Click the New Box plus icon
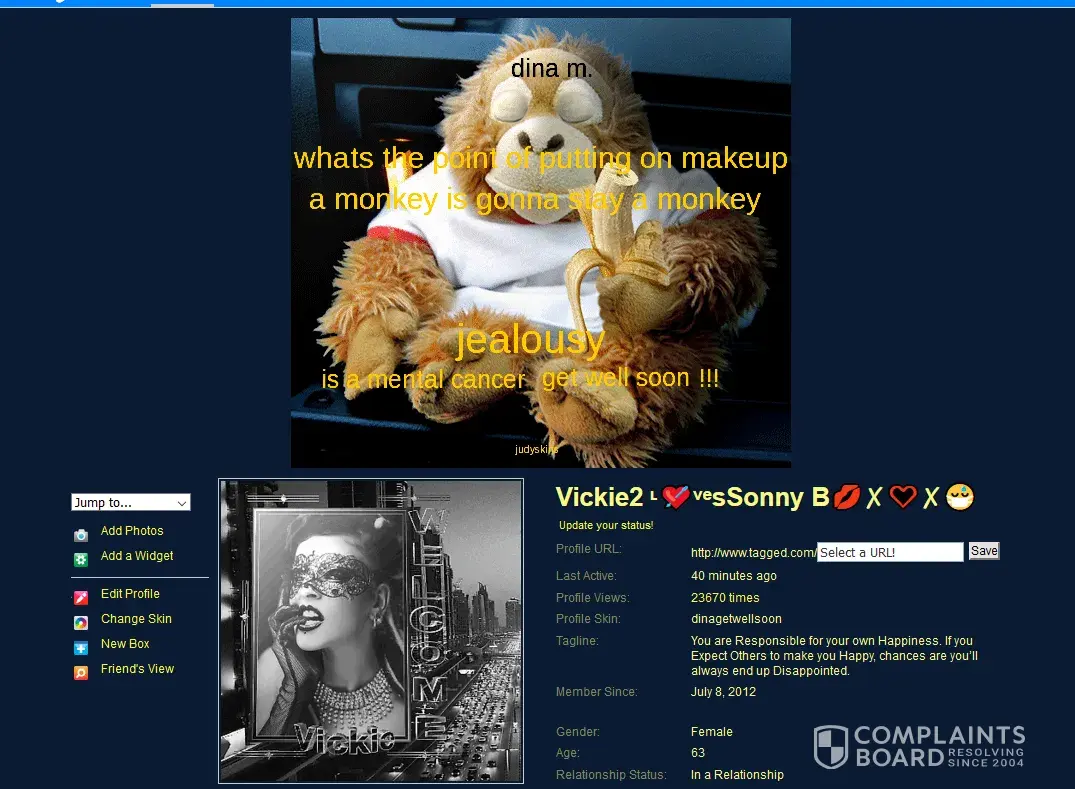 [x=81, y=648]
